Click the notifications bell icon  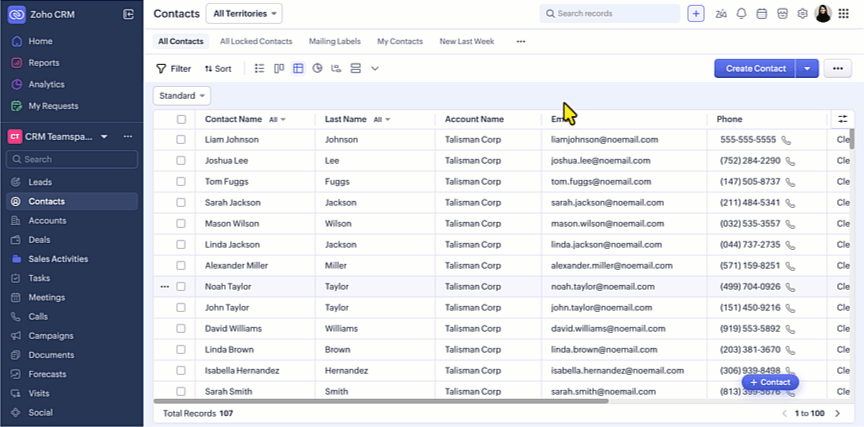pos(741,14)
